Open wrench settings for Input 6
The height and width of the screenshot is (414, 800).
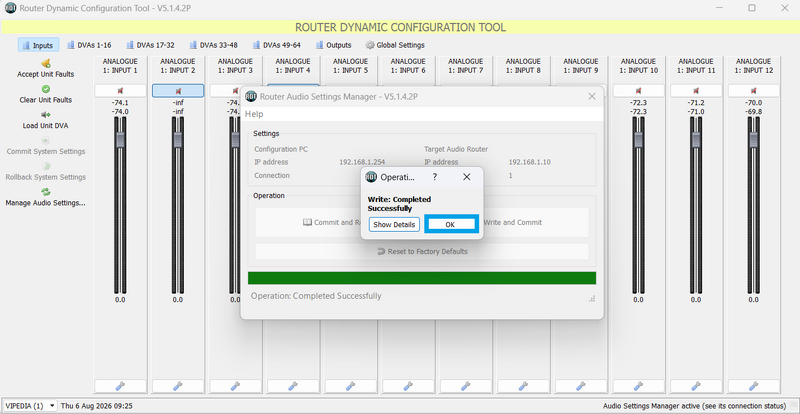(x=409, y=386)
